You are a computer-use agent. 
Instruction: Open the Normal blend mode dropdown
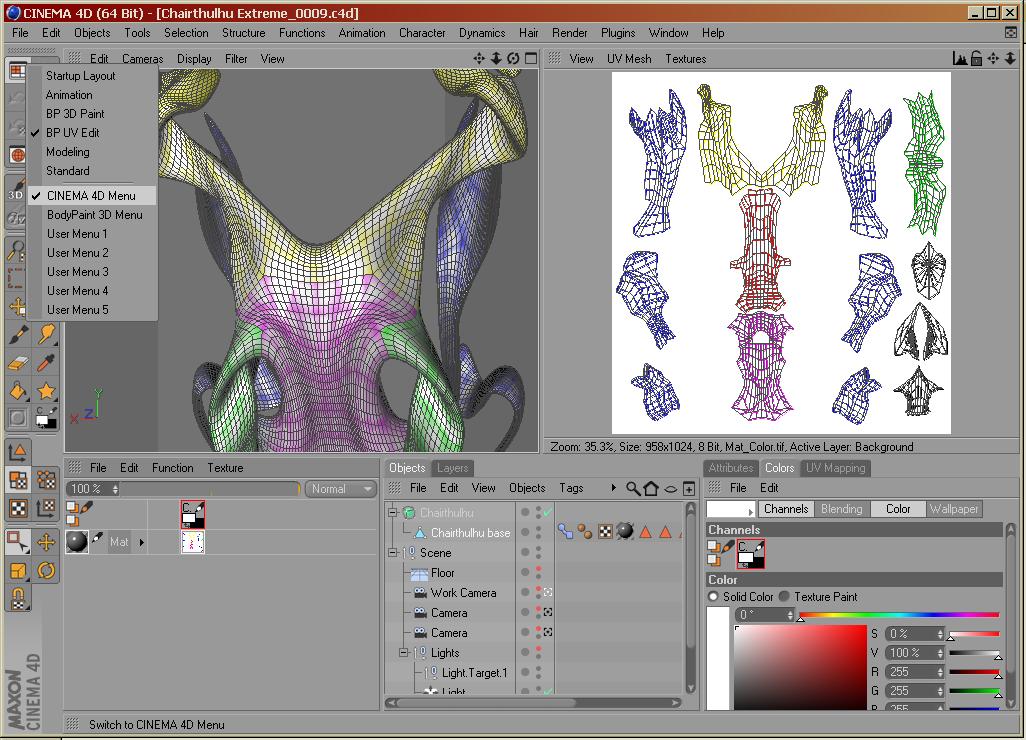pyautogui.click(x=340, y=489)
